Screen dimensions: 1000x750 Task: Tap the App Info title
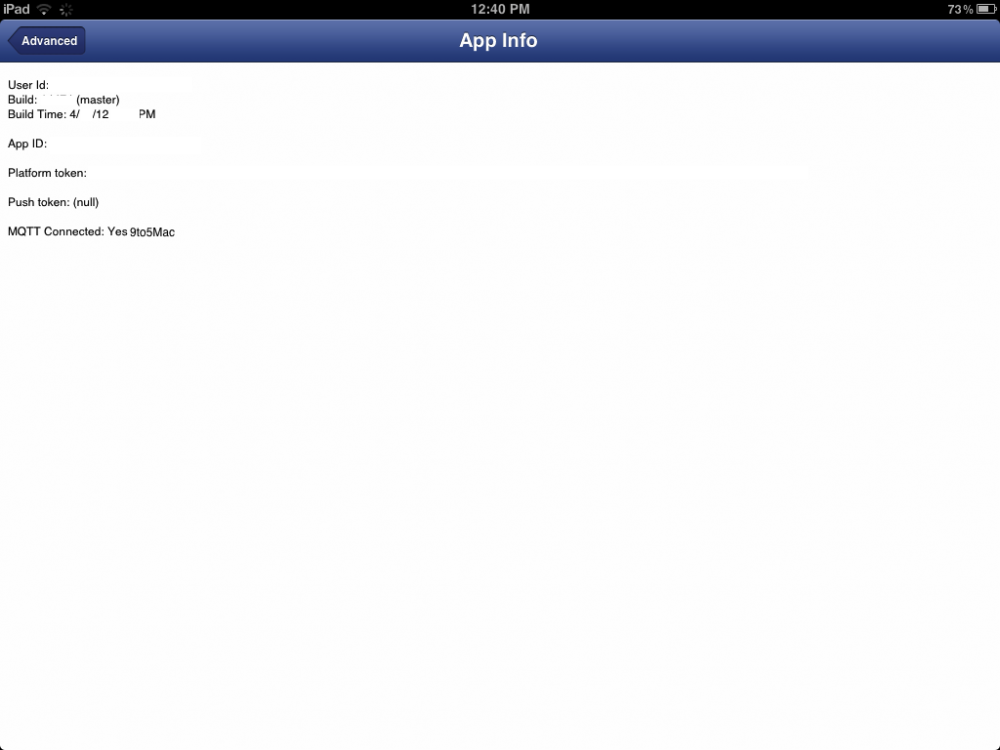click(498, 40)
